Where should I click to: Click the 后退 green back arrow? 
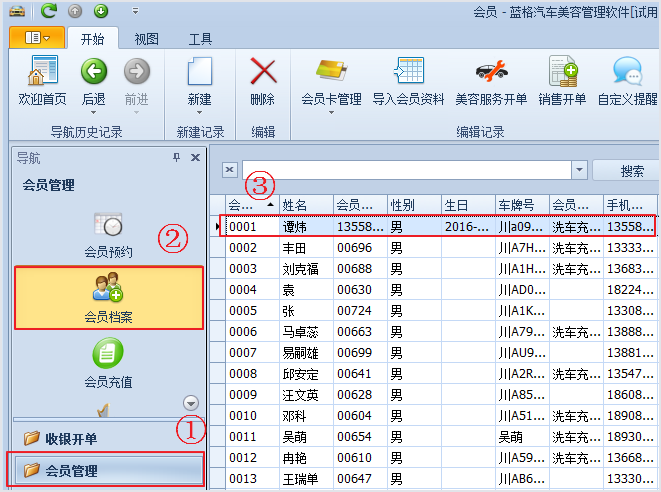click(93, 72)
